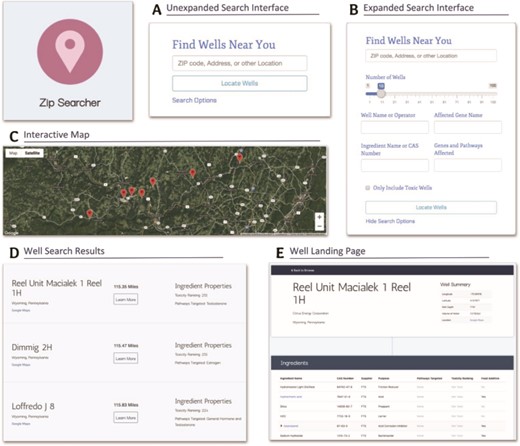Focus ZIP code field in expanded search panel
Image resolution: width=520 pixels, height=446 pixels.
tap(431, 56)
